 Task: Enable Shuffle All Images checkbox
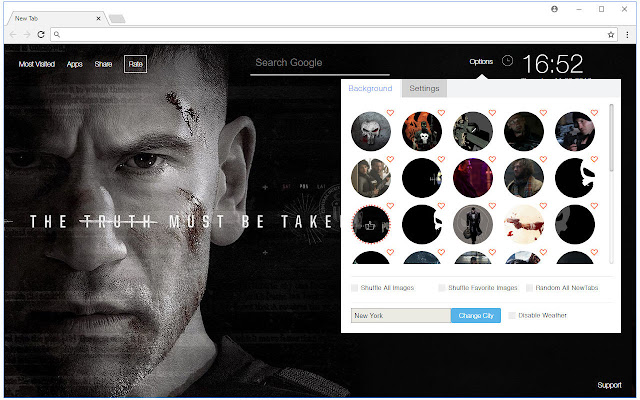(354, 288)
